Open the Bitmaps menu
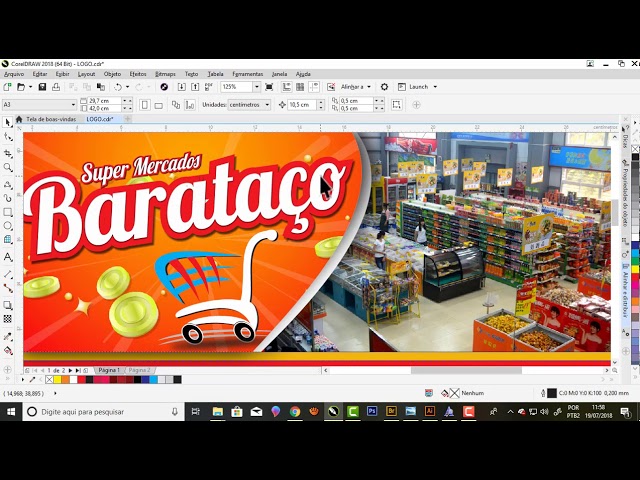This screenshot has height=480, width=640. click(165, 74)
